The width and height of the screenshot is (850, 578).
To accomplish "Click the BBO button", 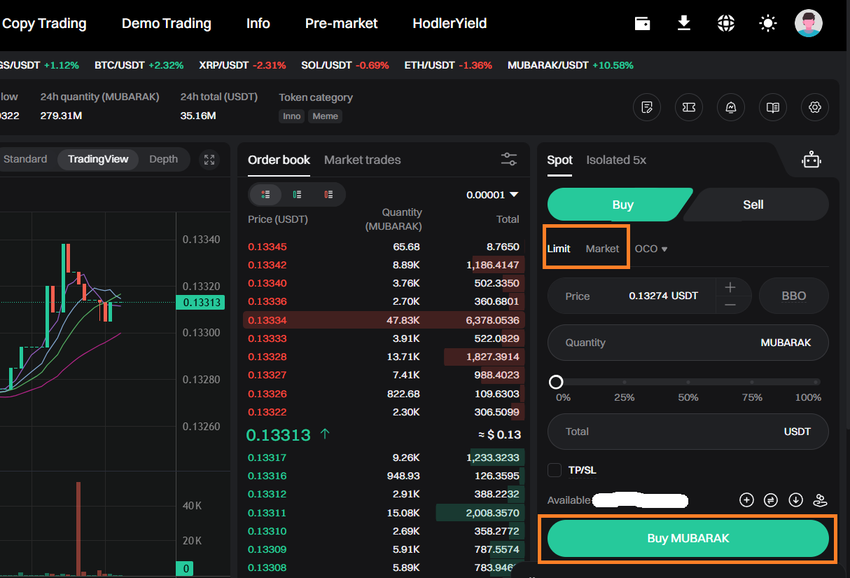I will coord(793,296).
